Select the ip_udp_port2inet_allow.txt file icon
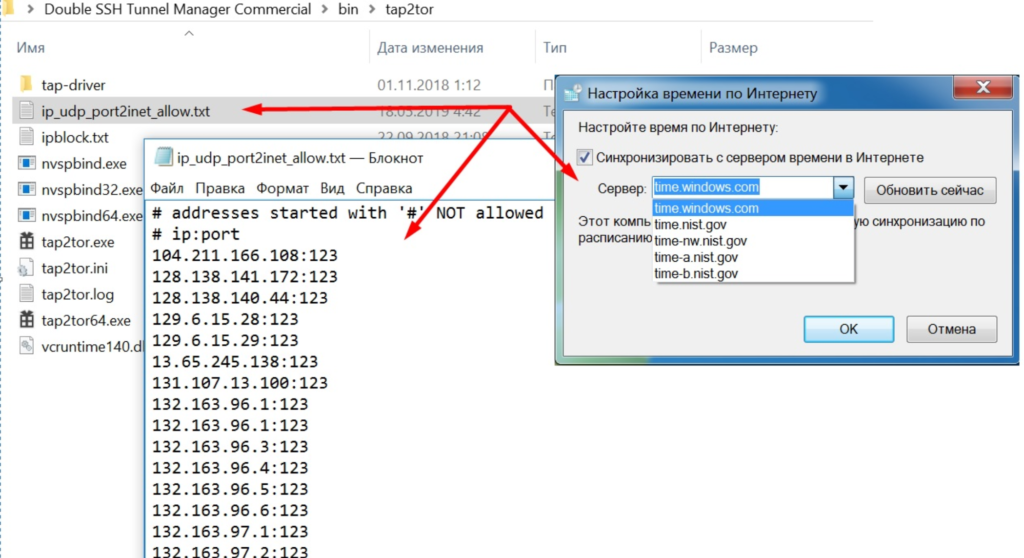Screen dimensions: 1024x558 pos(26,111)
